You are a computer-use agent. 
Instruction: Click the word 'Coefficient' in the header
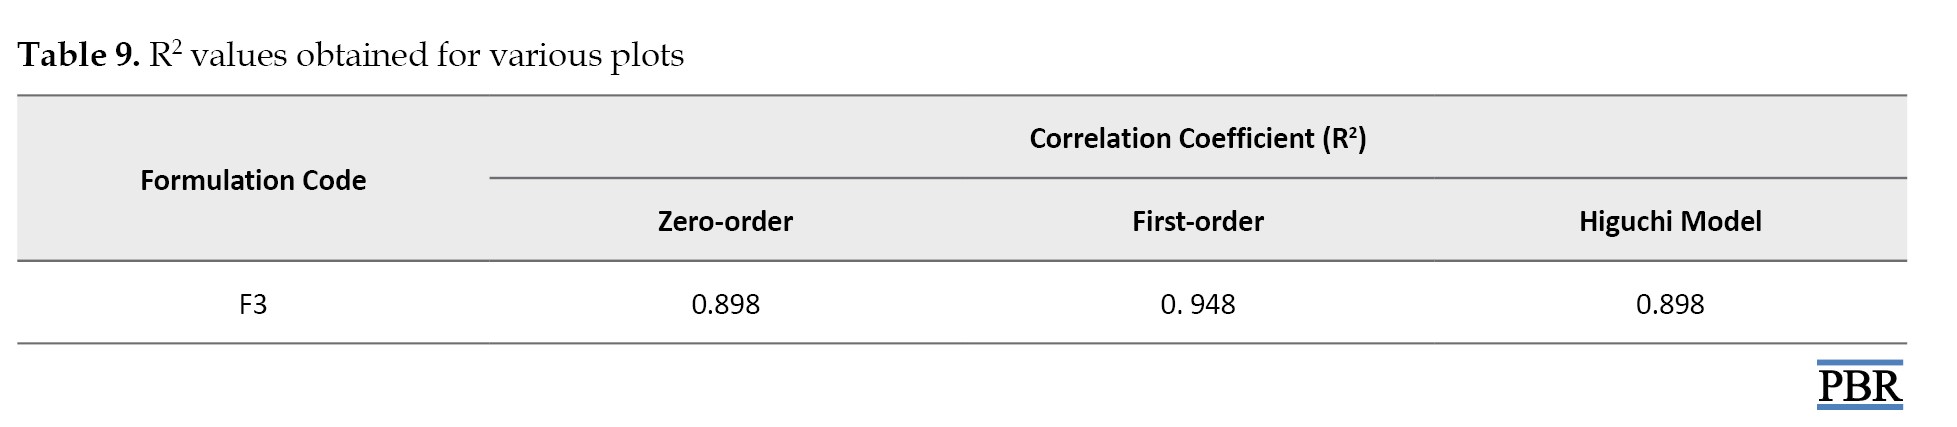tap(1247, 138)
